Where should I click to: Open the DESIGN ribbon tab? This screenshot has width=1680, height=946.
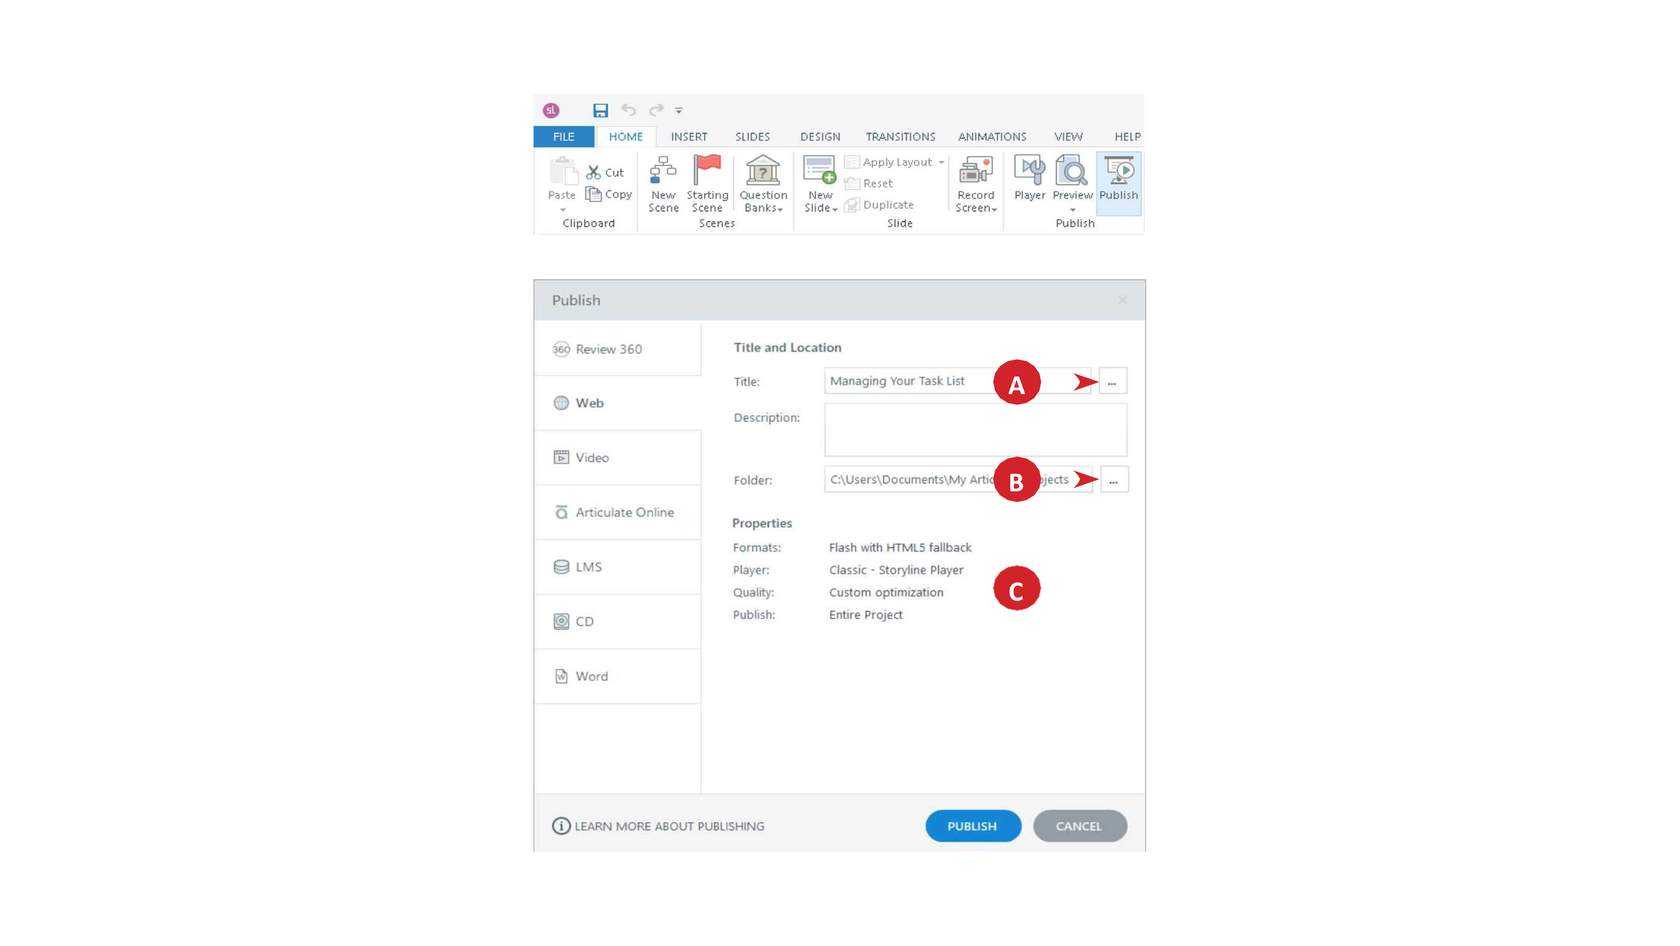[x=820, y=137]
